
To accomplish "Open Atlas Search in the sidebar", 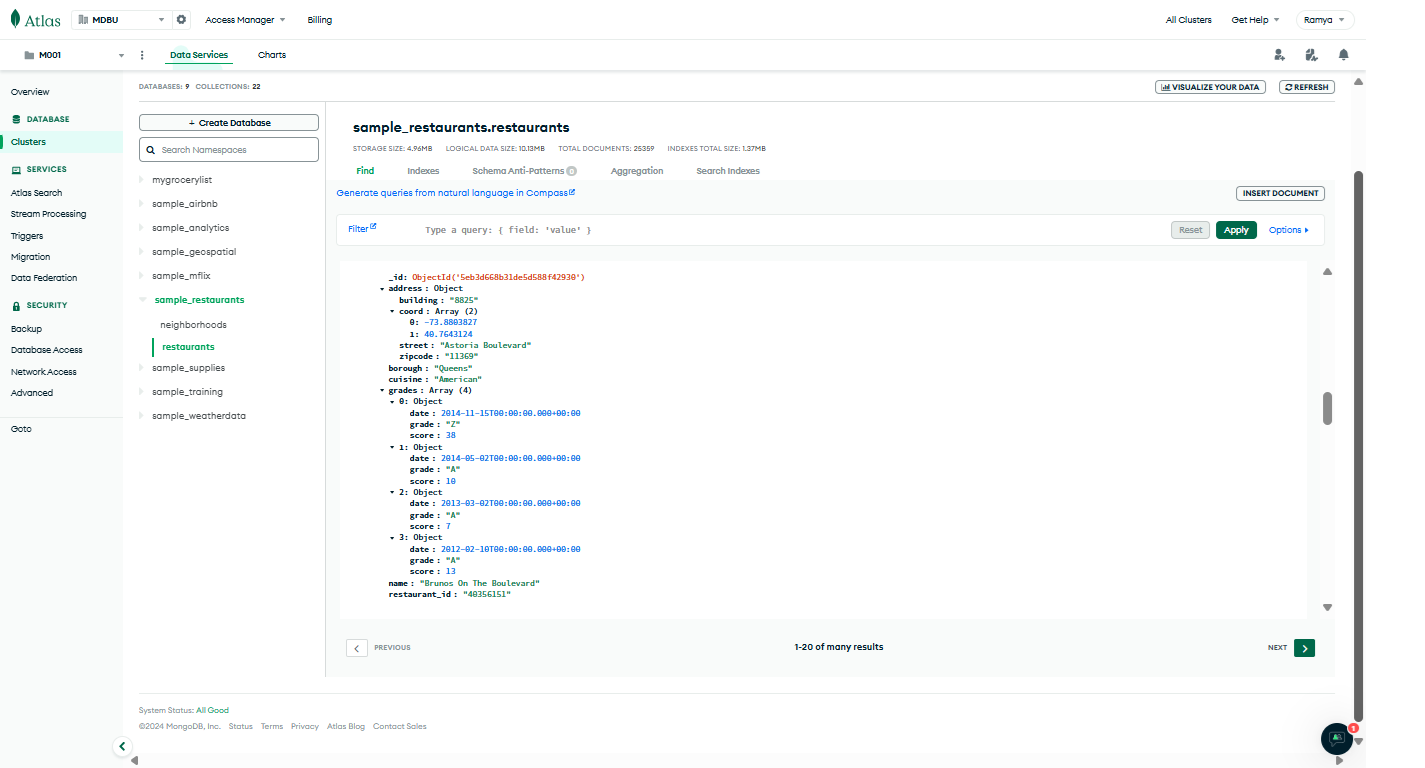I will 36,193.
